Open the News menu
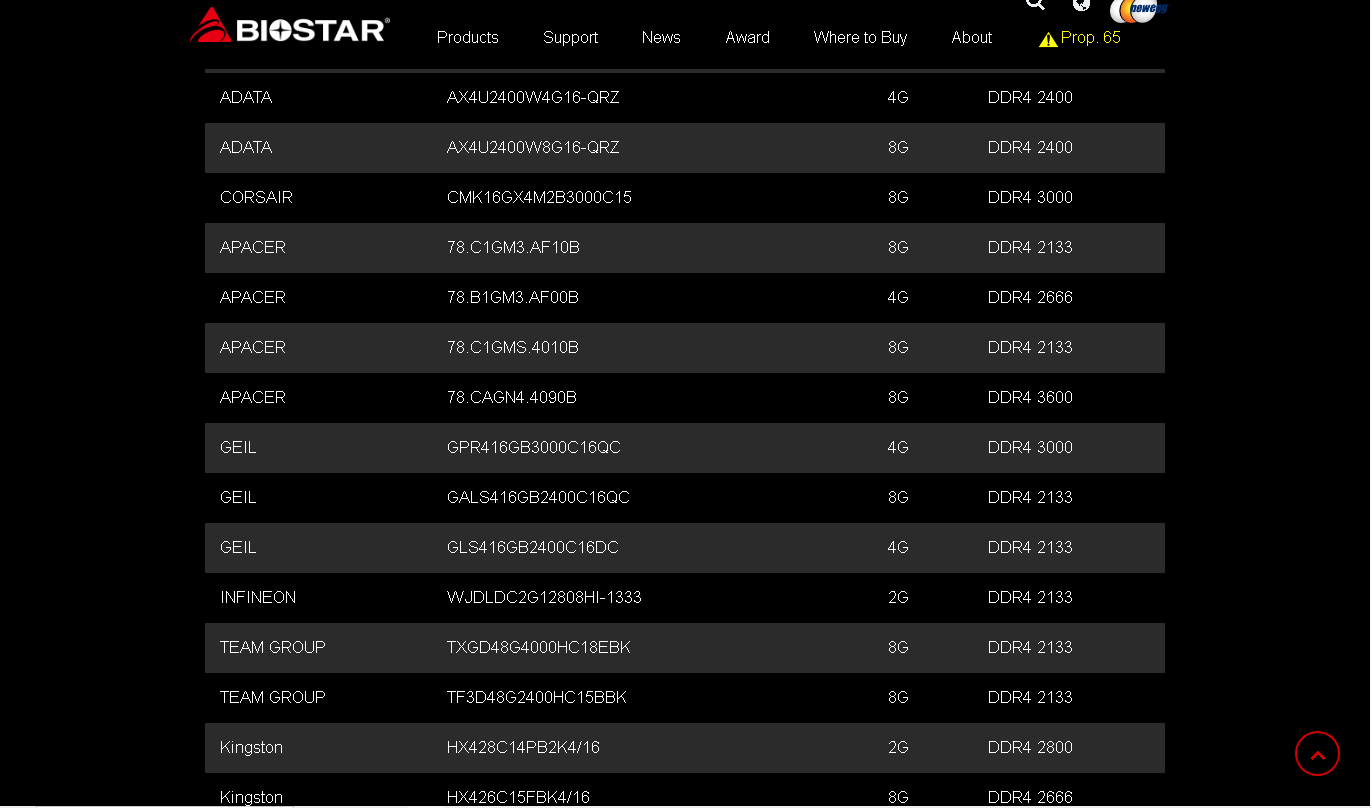This screenshot has width=1372, height=808. 661,37
